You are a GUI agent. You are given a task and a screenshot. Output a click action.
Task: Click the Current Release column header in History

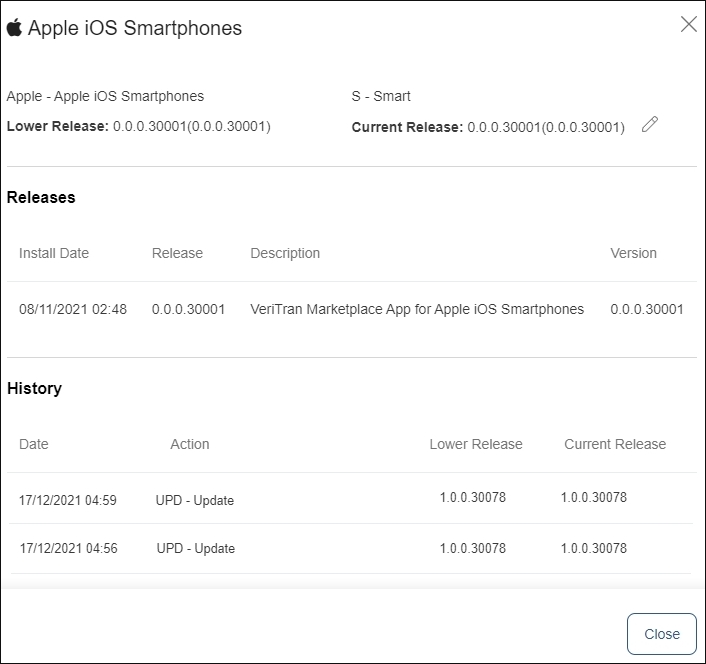click(614, 444)
